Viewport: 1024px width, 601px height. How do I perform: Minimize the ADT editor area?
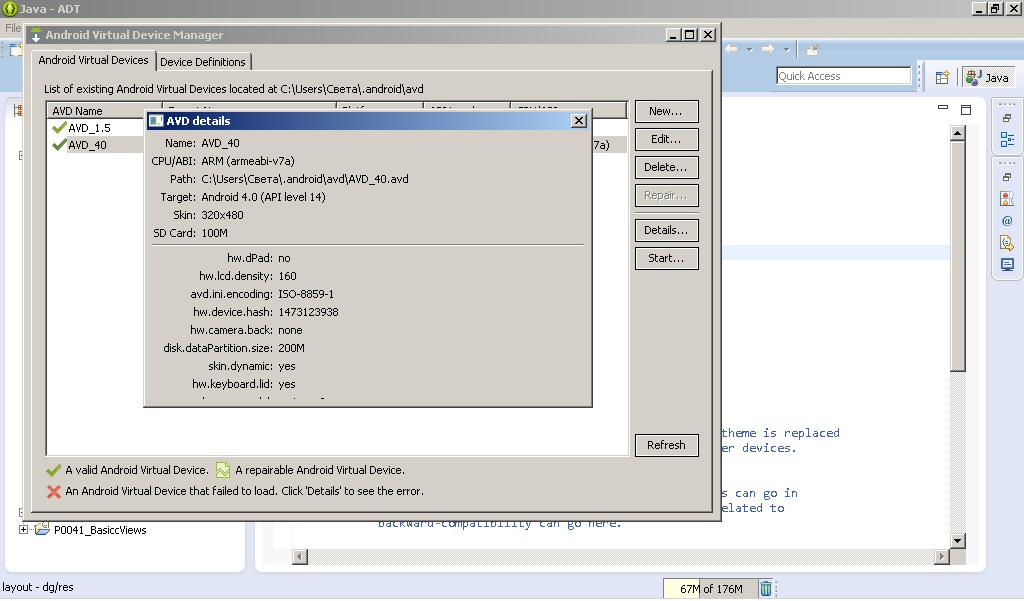coord(942,108)
